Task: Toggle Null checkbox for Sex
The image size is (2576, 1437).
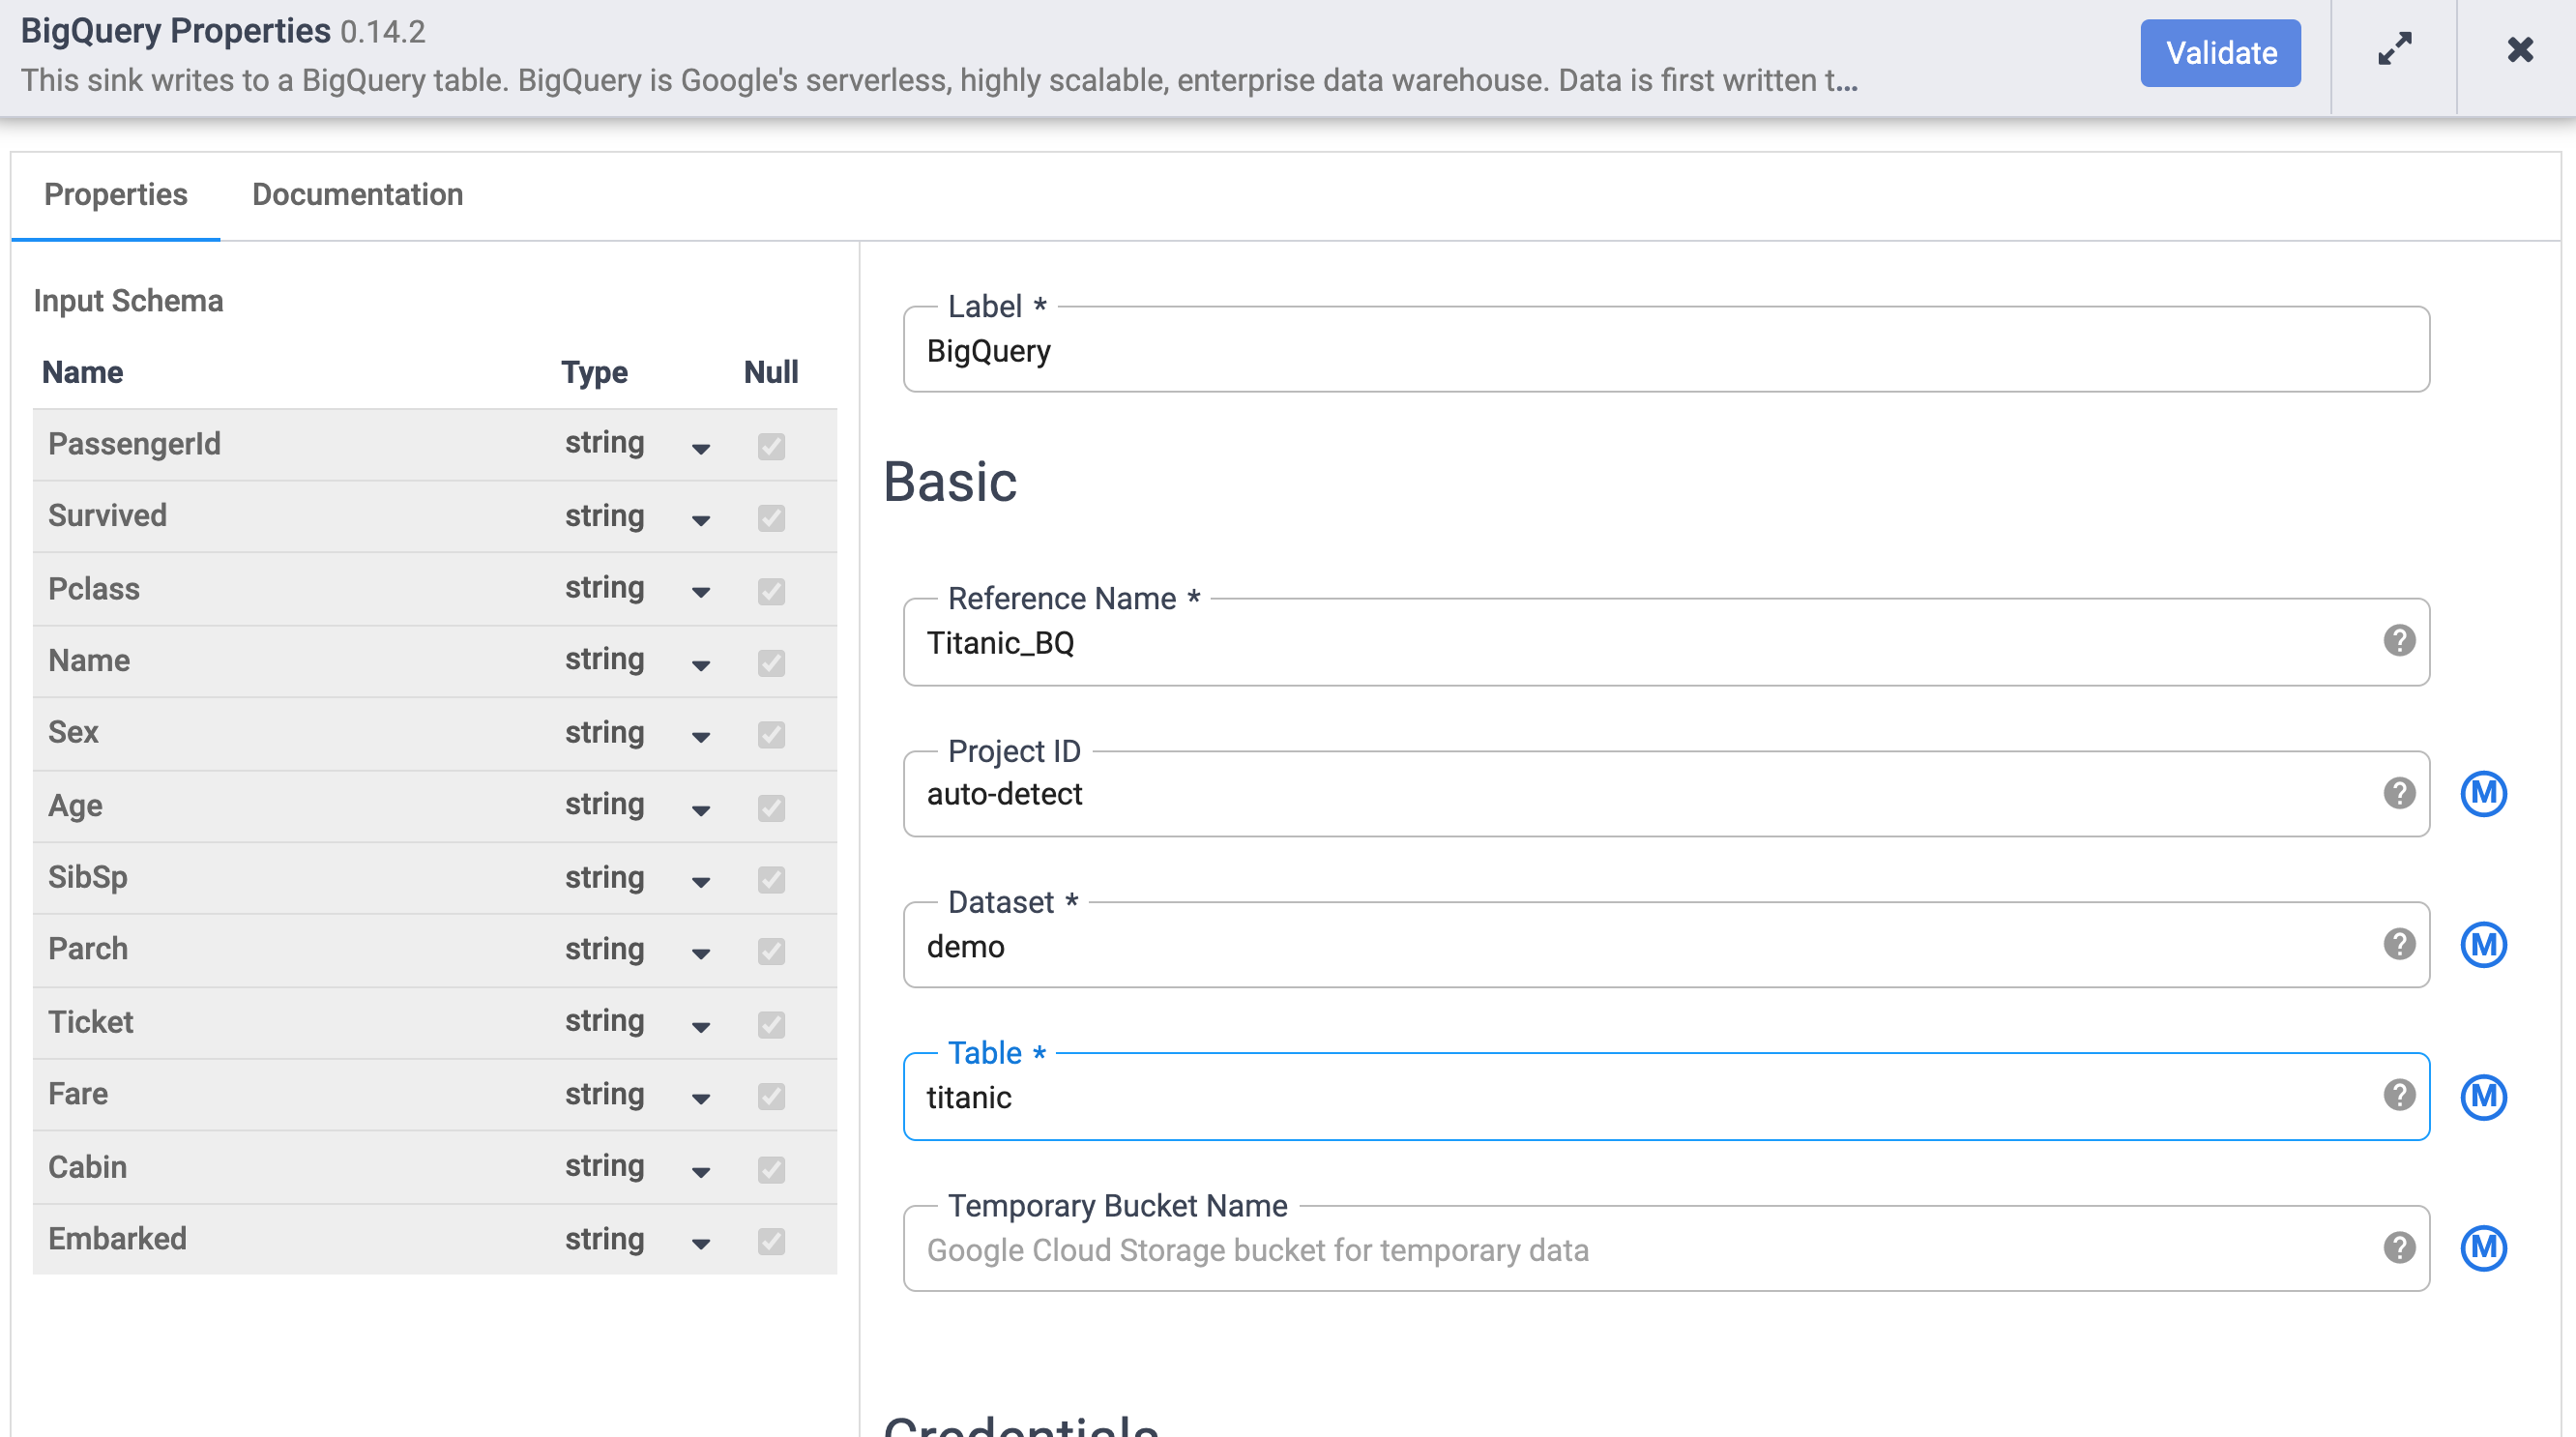Action: (x=771, y=735)
